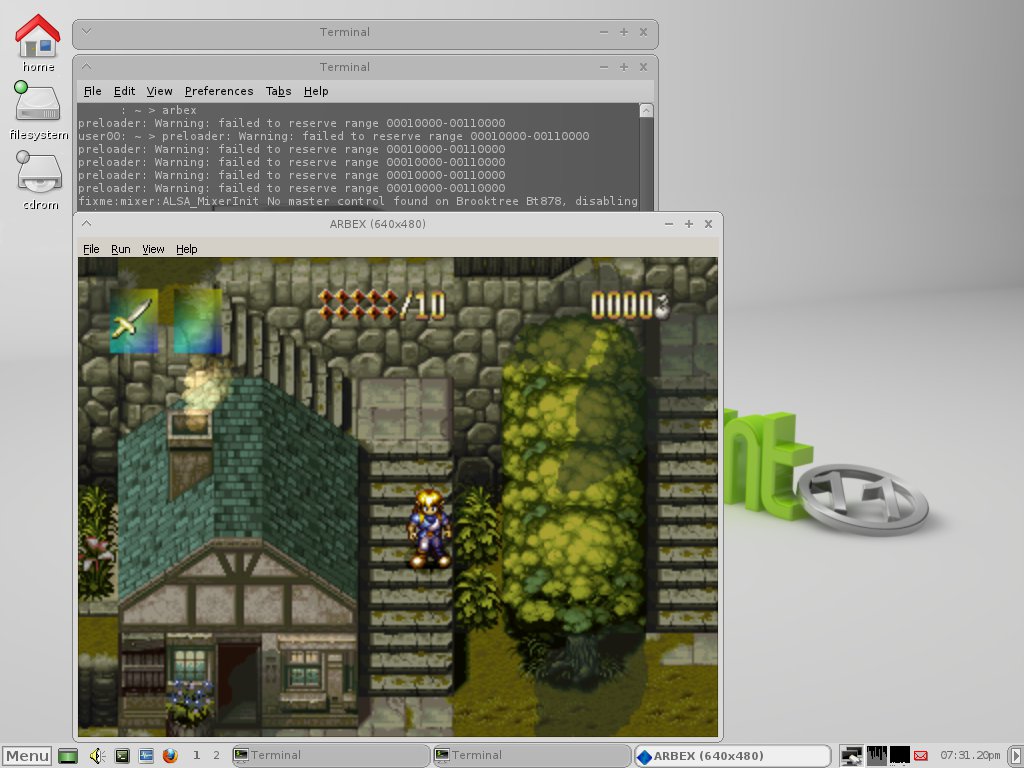
Task: Click the blond hero character on stairs
Action: [x=430, y=528]
